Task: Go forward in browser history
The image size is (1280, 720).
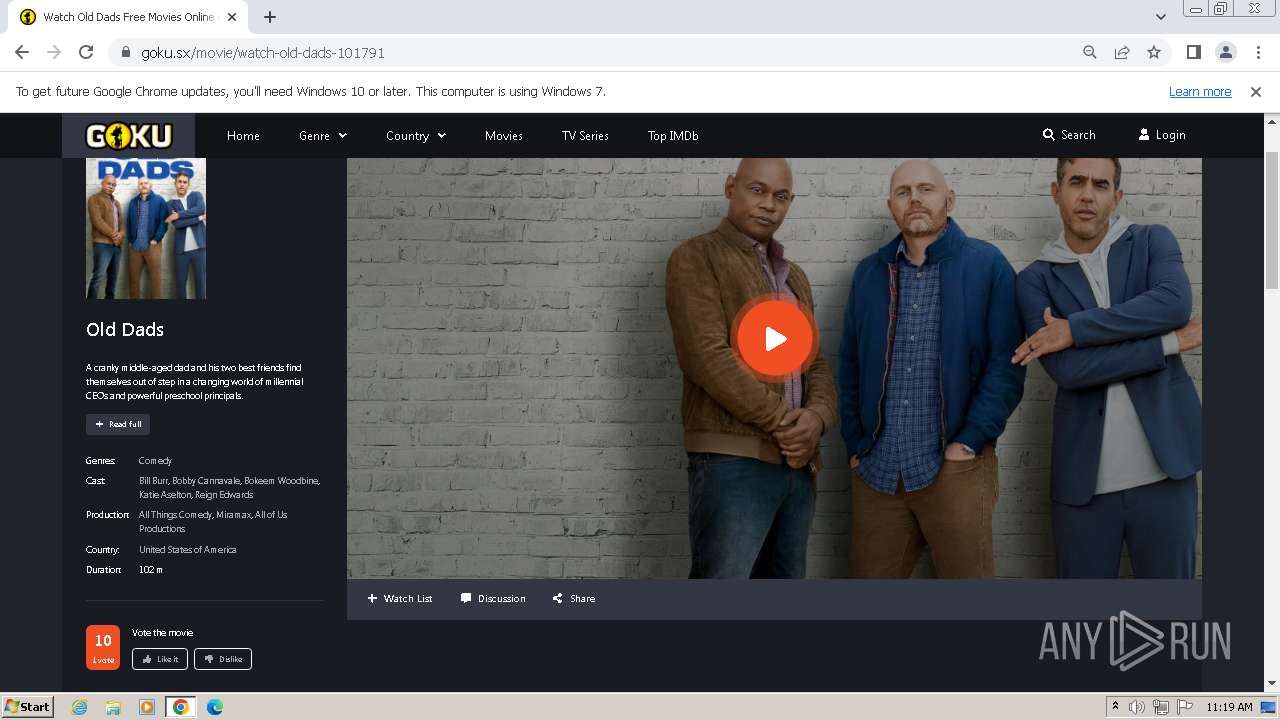Action: coord(54,52)
